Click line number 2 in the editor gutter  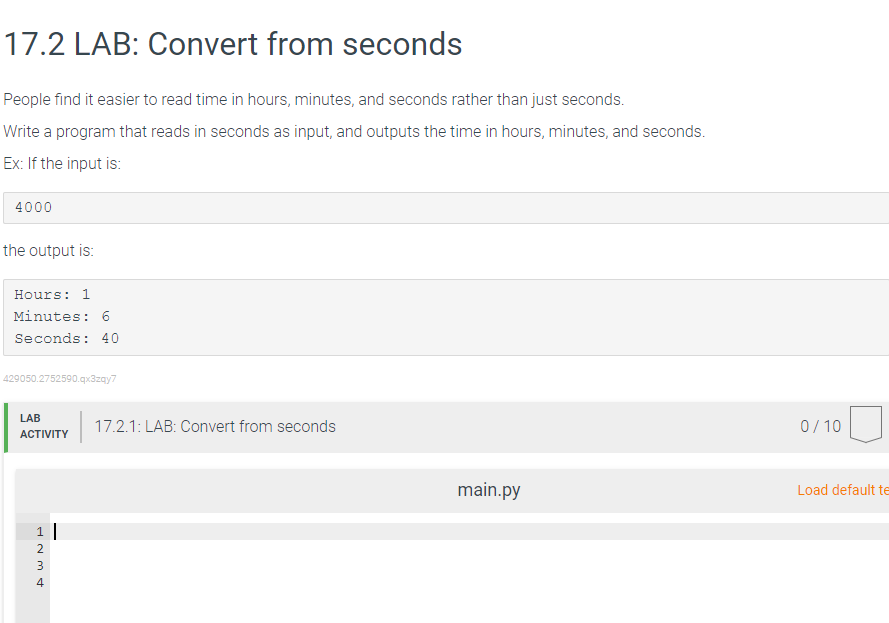point(38,548)
